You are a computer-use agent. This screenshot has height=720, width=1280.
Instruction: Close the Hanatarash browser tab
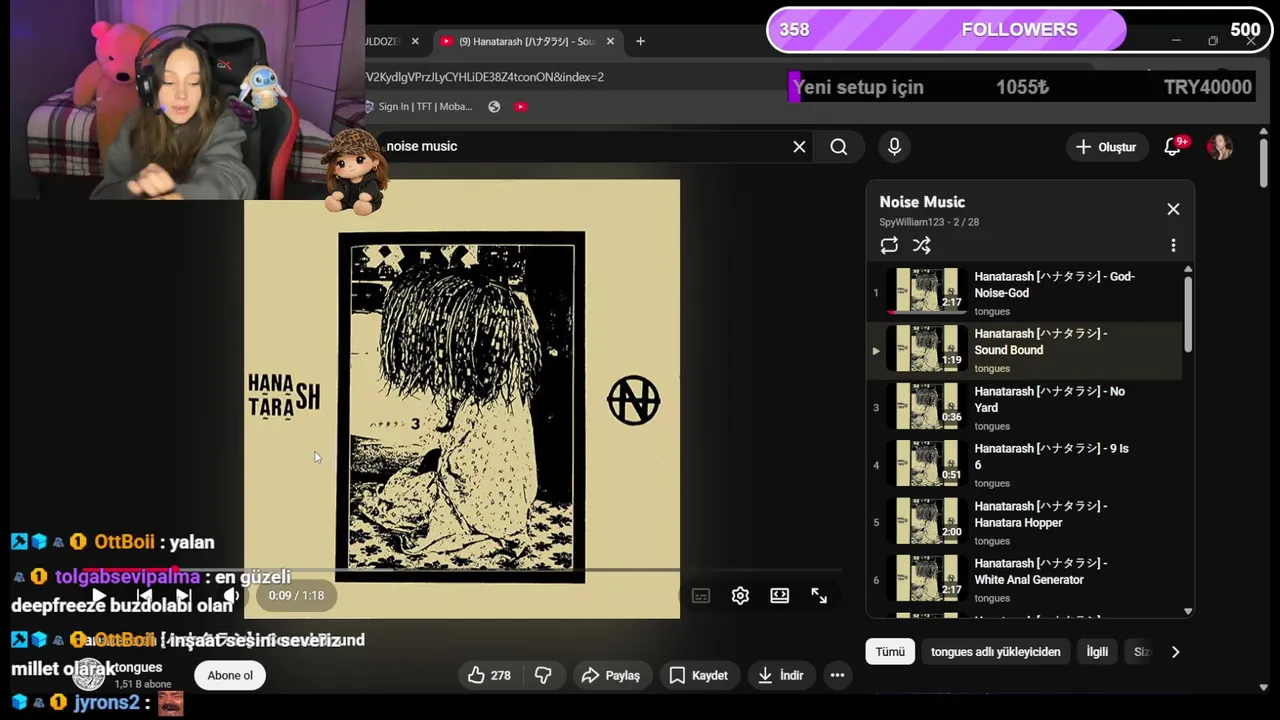(610, 42)
